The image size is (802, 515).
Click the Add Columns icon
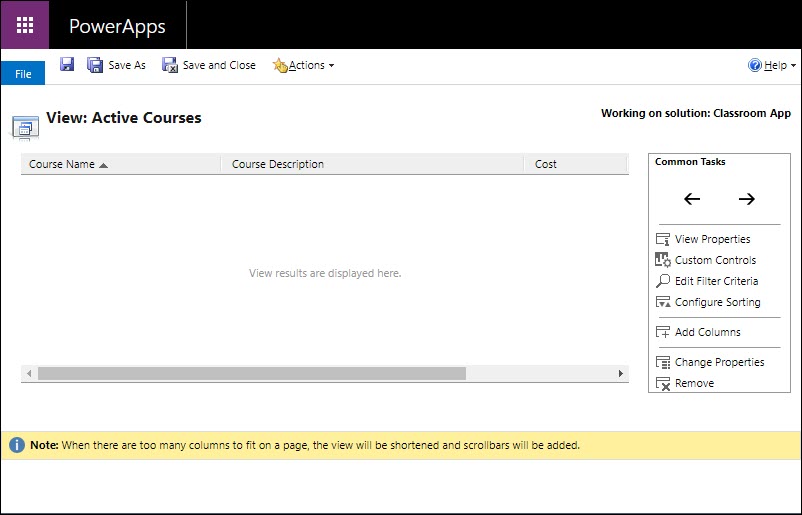pyautogui.click(x=662, y=332)
